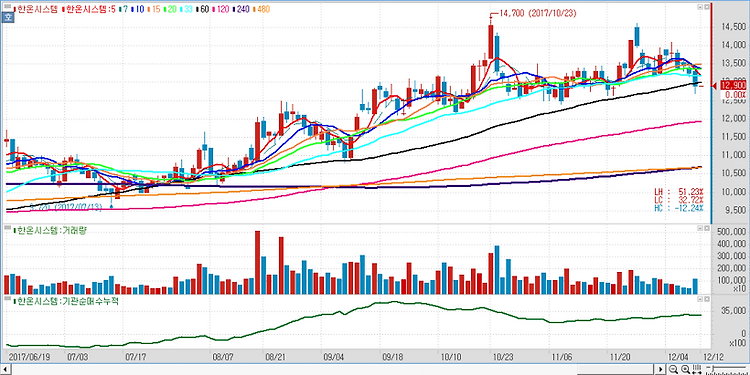The image size is (750, 375).
Task: Click the 14,700 (2017/10/23) high marker
Action: pyautogui.click(x=537, y=13)
